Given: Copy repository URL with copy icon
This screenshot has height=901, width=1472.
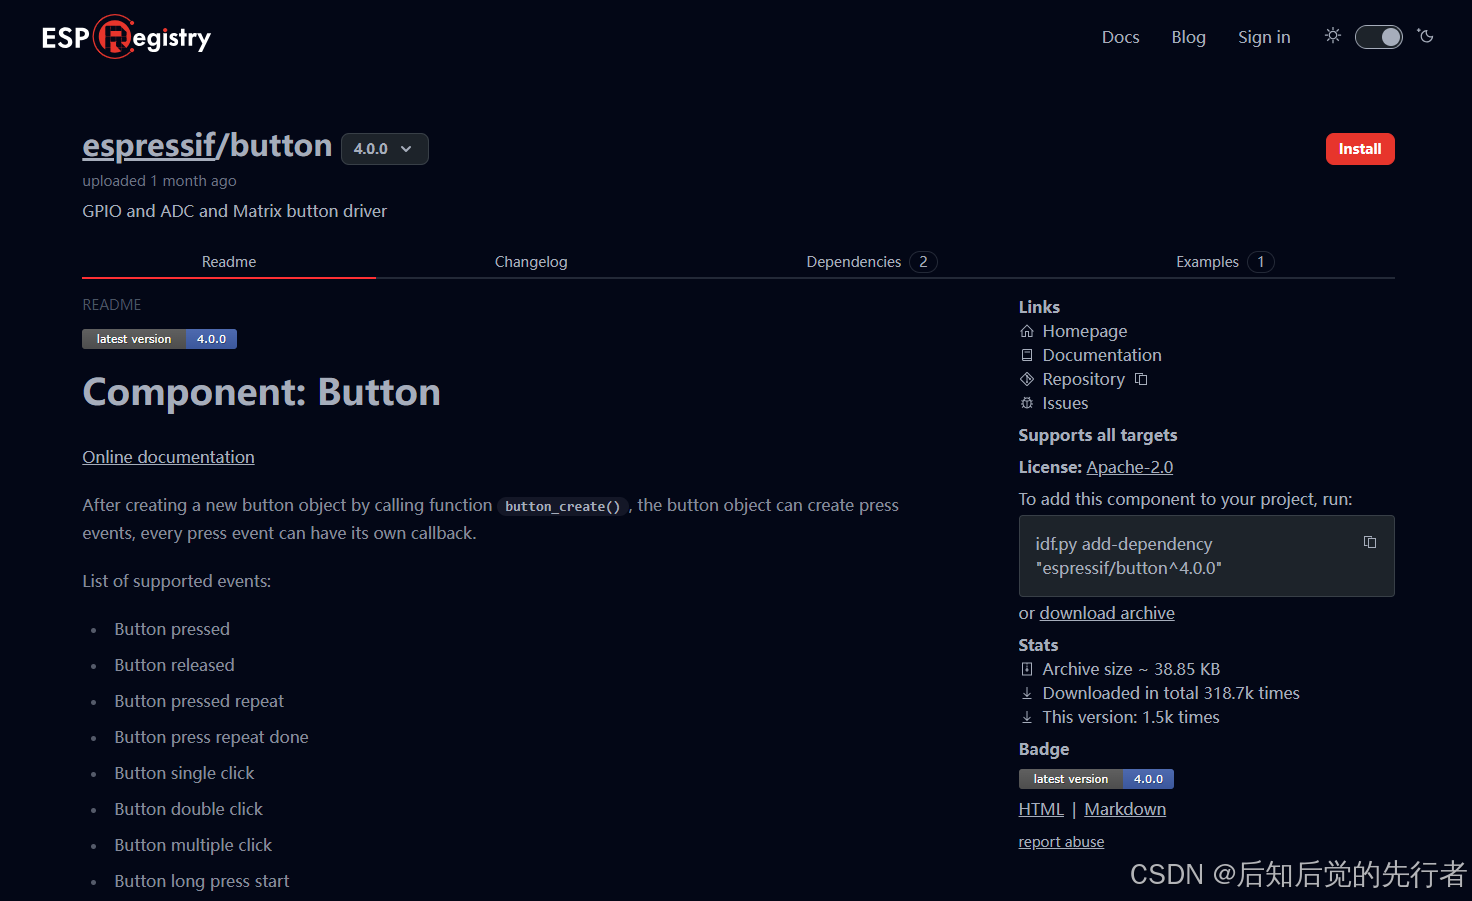Looking at the screenshot, I should pos(1141,379).
